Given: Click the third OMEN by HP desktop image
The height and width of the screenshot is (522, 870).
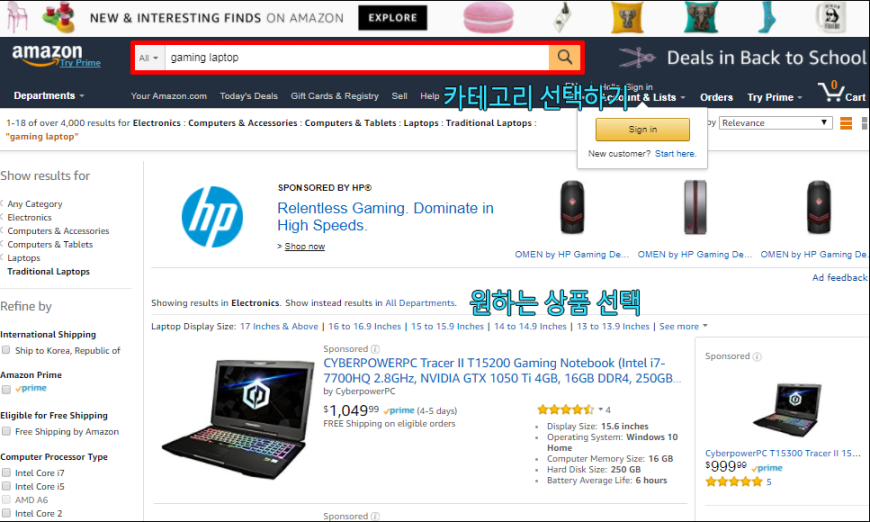Looking at the screenshot, I should point(818,207).
